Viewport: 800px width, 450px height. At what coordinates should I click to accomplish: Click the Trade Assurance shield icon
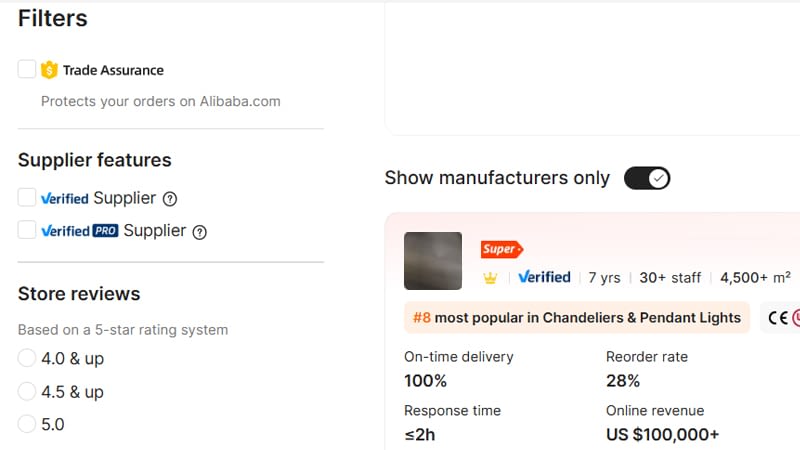50,70
